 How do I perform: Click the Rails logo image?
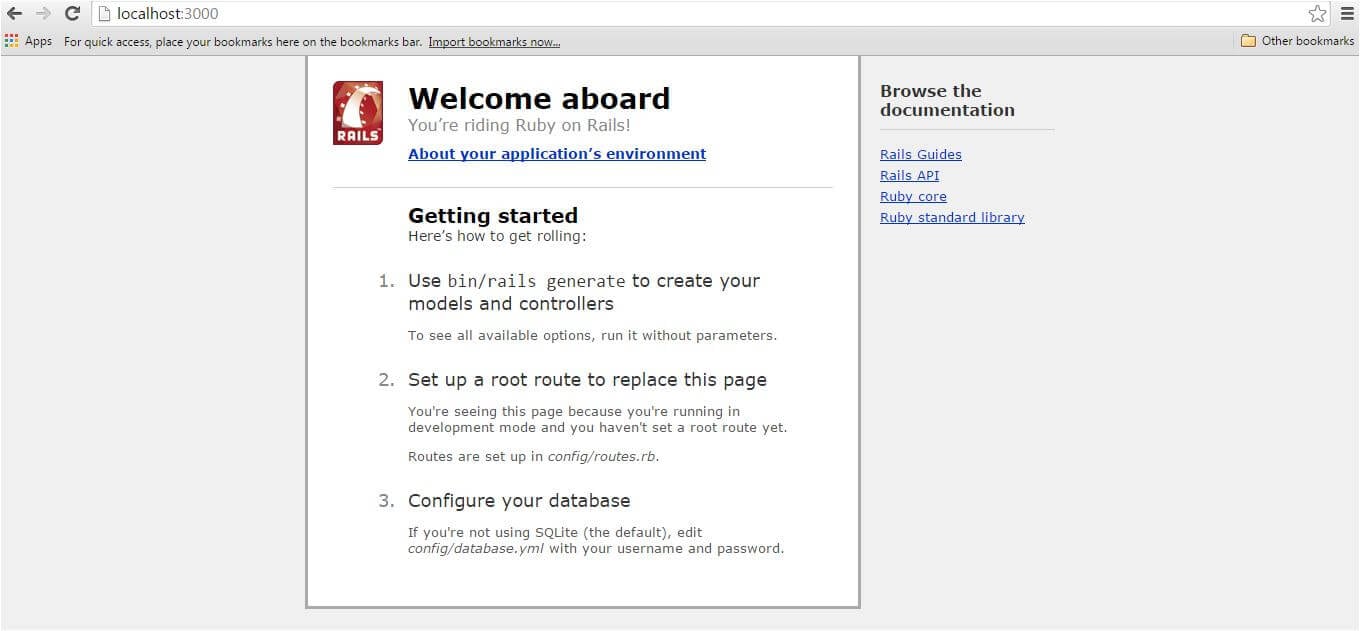tap(358, 113)
